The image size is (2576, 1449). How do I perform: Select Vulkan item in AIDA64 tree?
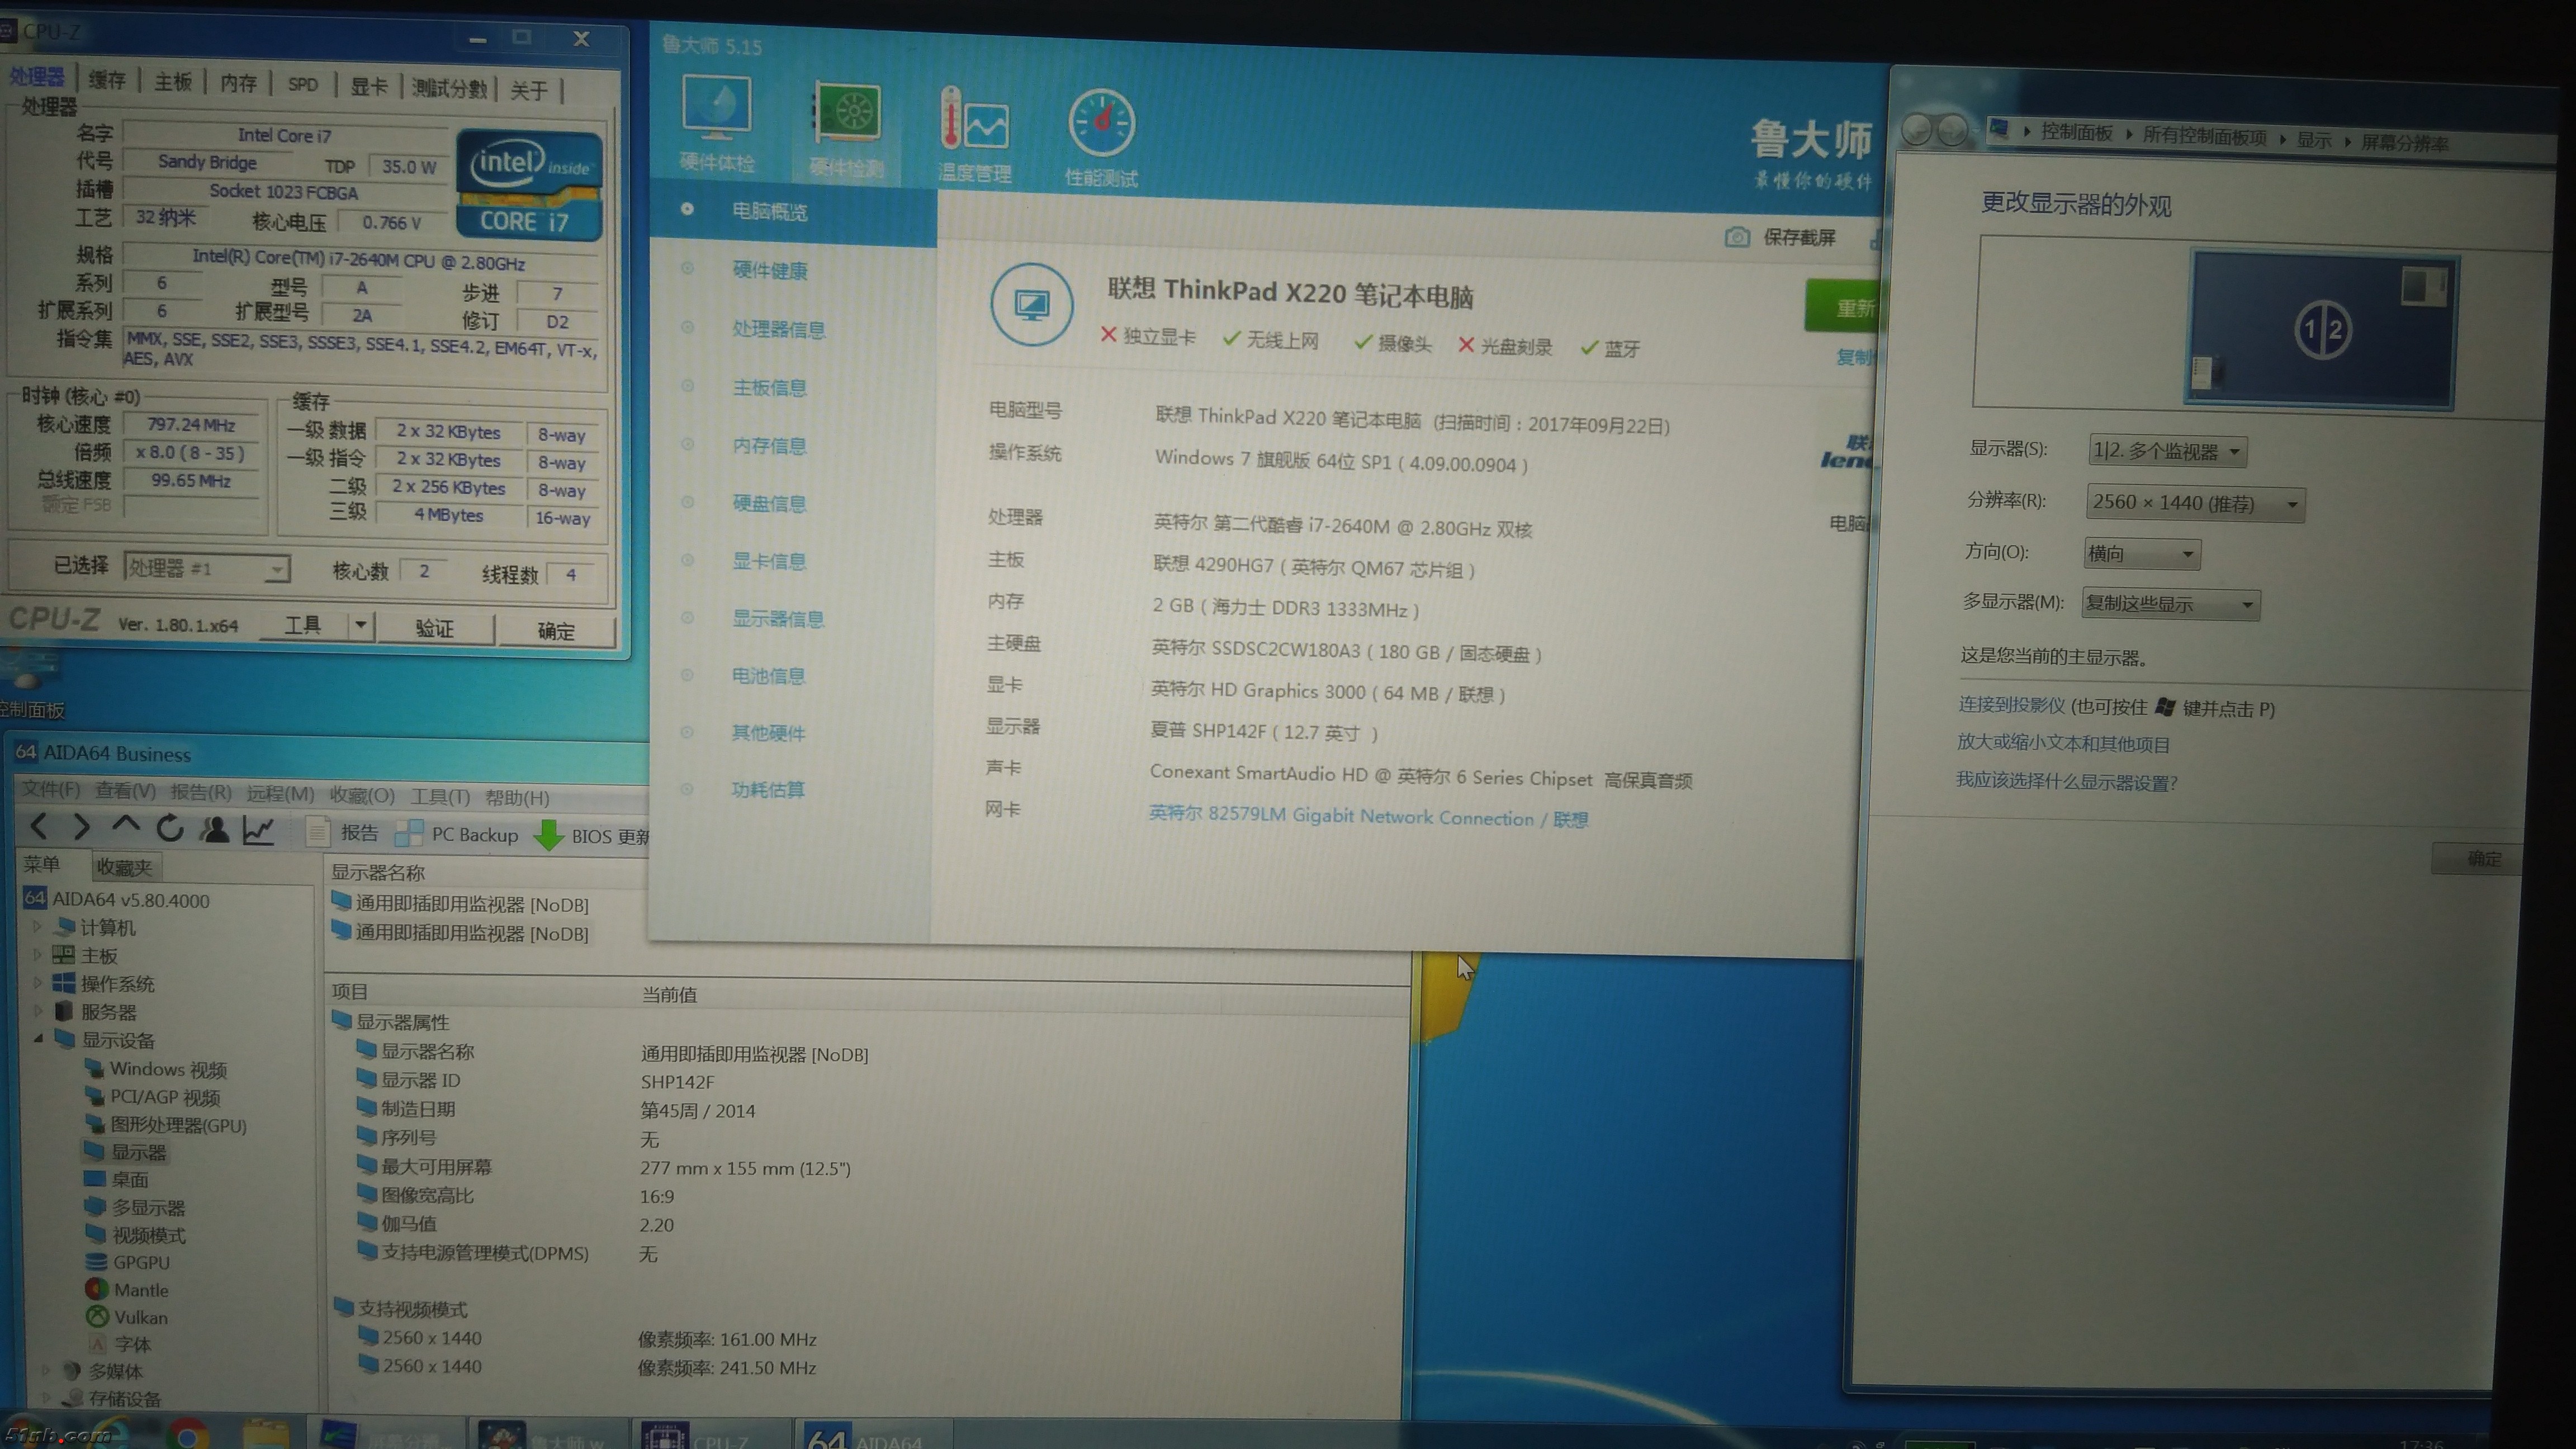pos(127,1317)
